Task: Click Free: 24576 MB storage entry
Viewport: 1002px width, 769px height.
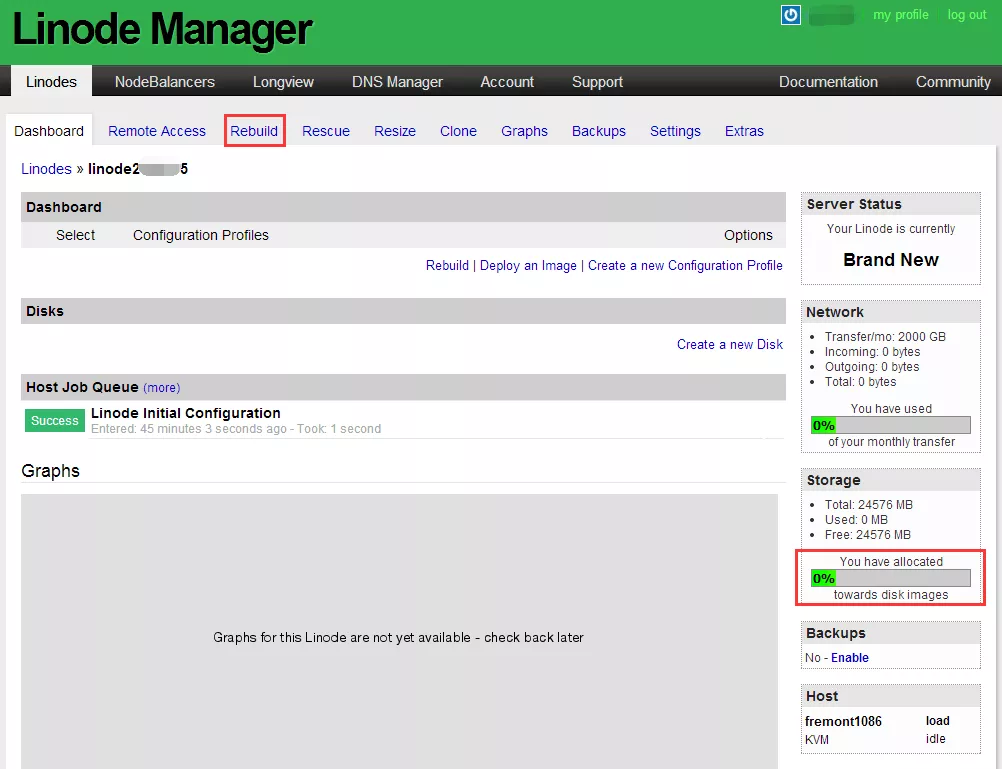Action: [x=867, y=534]
